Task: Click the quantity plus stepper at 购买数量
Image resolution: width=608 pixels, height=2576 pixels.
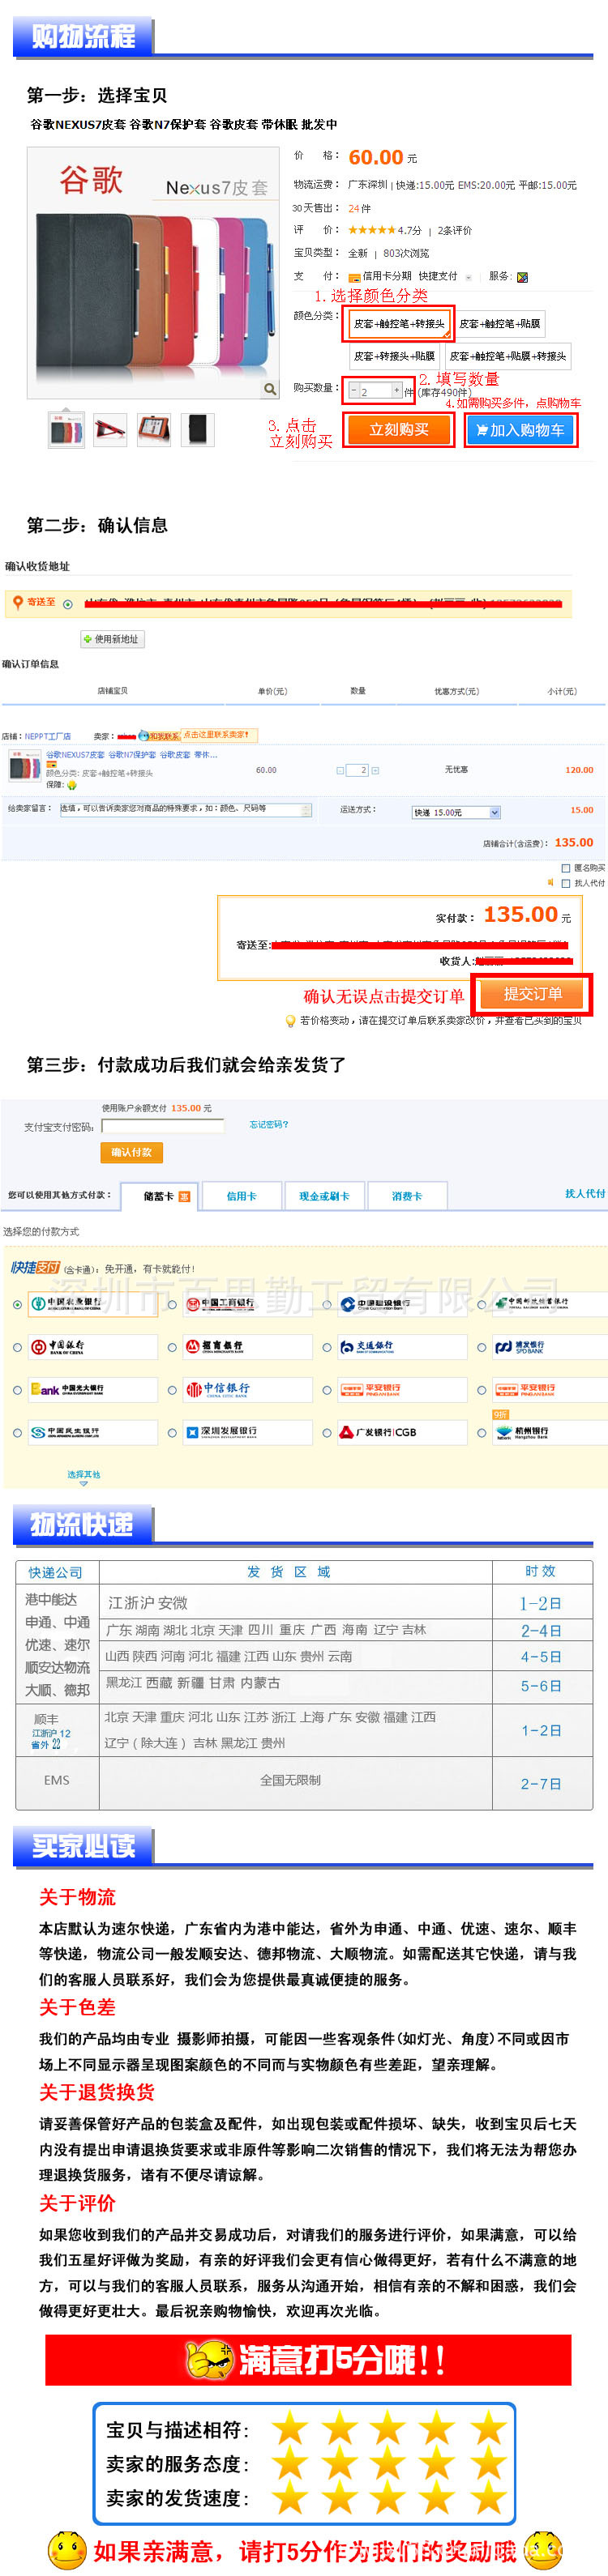Action: 397,390
